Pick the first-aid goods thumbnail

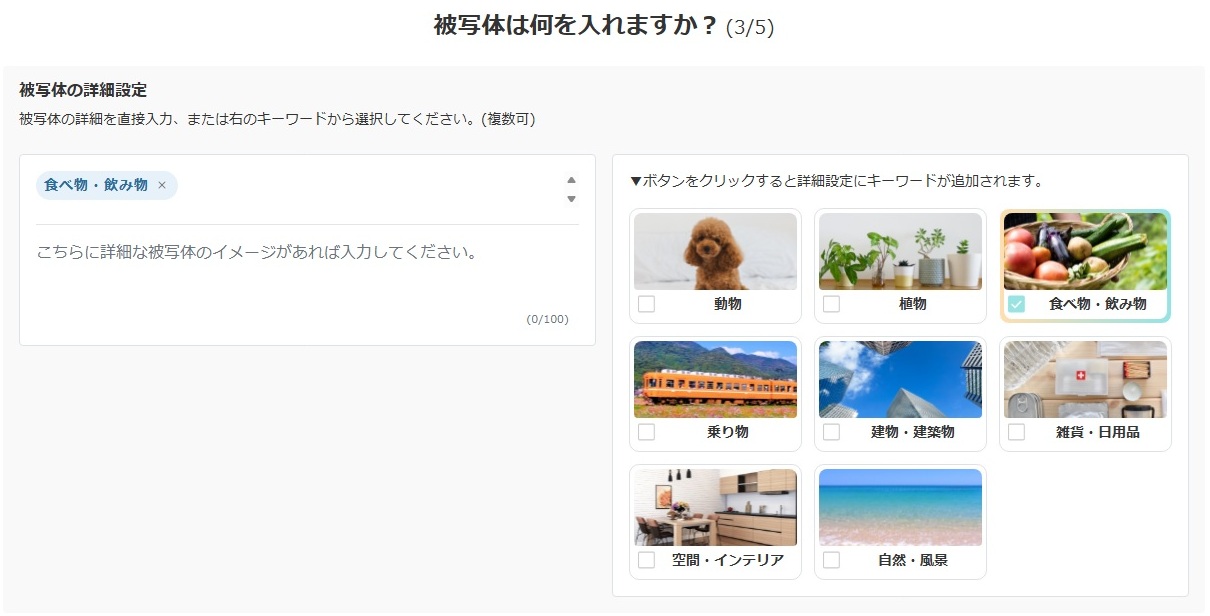tap(1085, 379)
